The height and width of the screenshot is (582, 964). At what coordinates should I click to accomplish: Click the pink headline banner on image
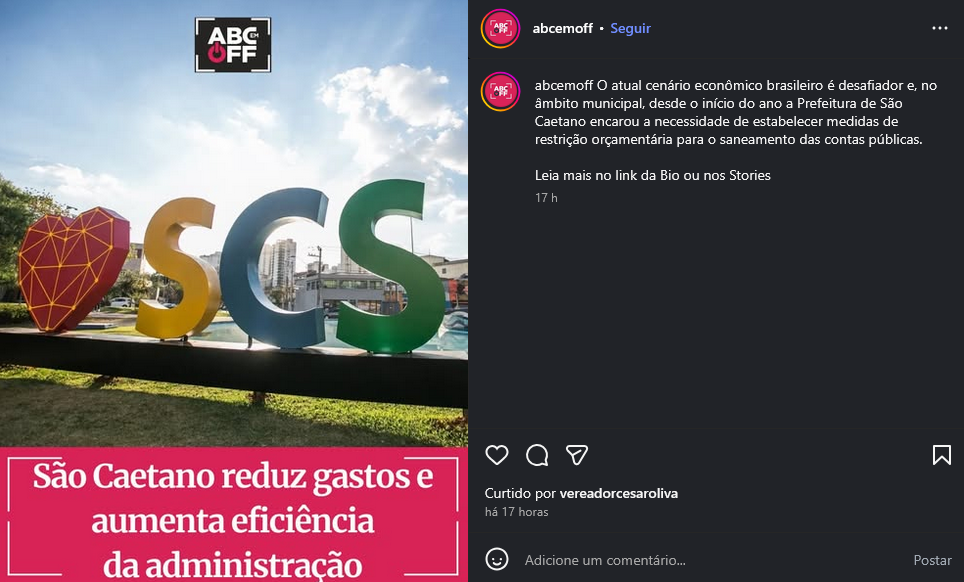(x=234, y=514)
